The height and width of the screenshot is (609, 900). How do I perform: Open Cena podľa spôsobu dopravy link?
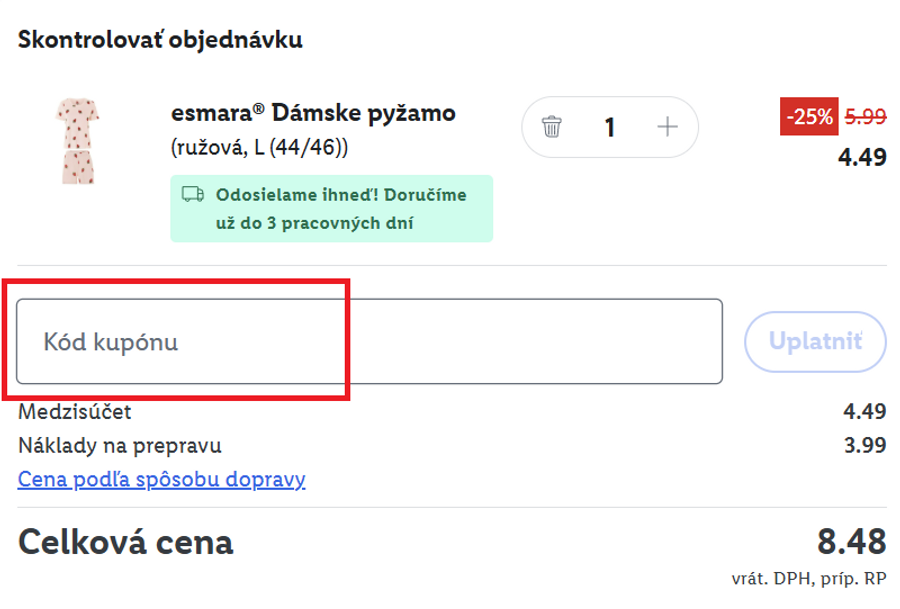[x=159, y=481]
